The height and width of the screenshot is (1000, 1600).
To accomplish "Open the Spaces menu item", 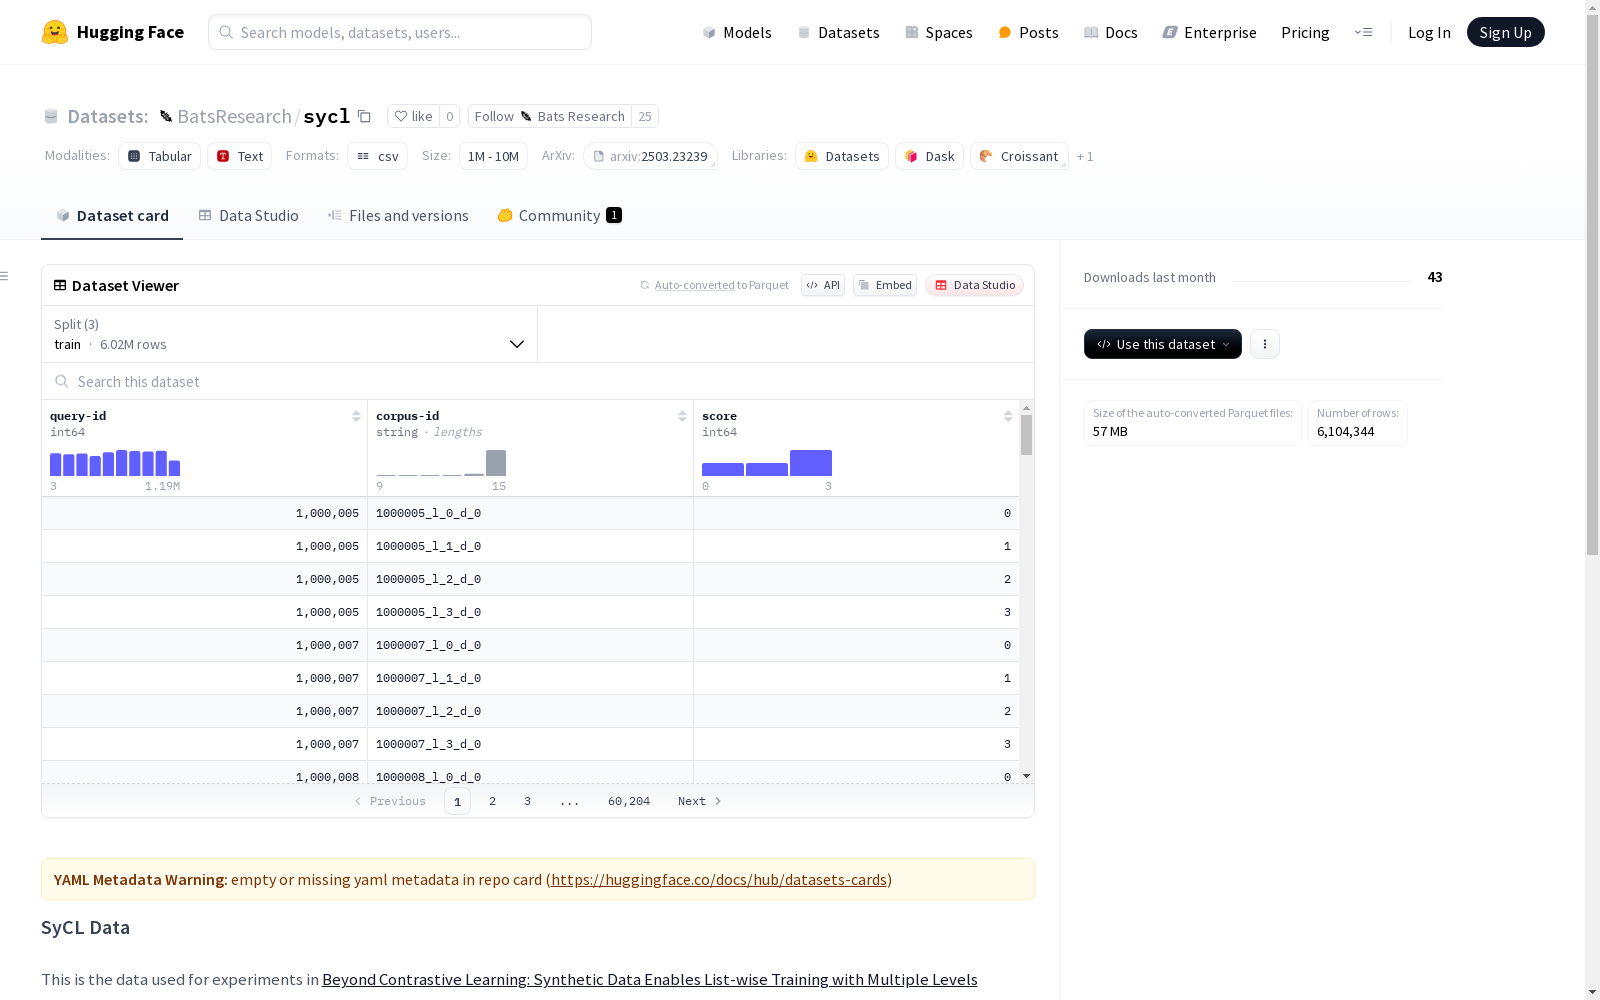I will (939, 32).
